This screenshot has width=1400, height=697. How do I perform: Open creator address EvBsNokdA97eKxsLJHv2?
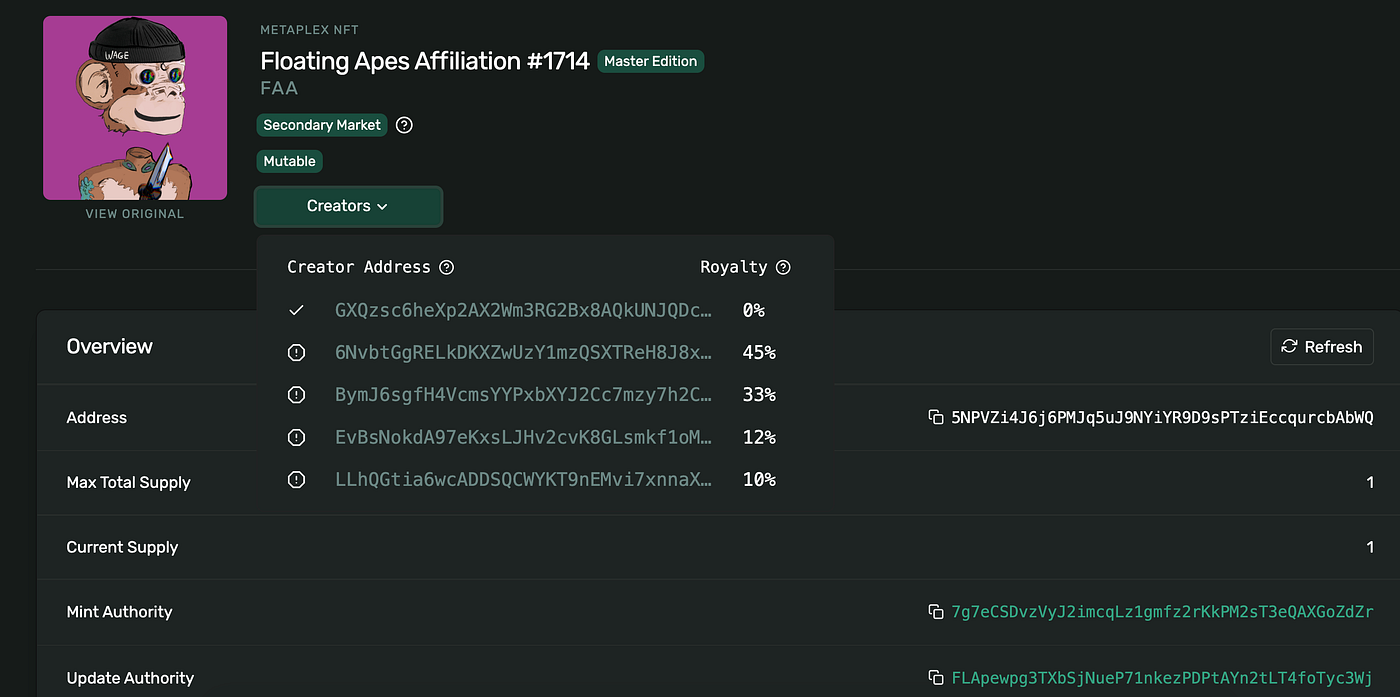[x=524, y=437]
